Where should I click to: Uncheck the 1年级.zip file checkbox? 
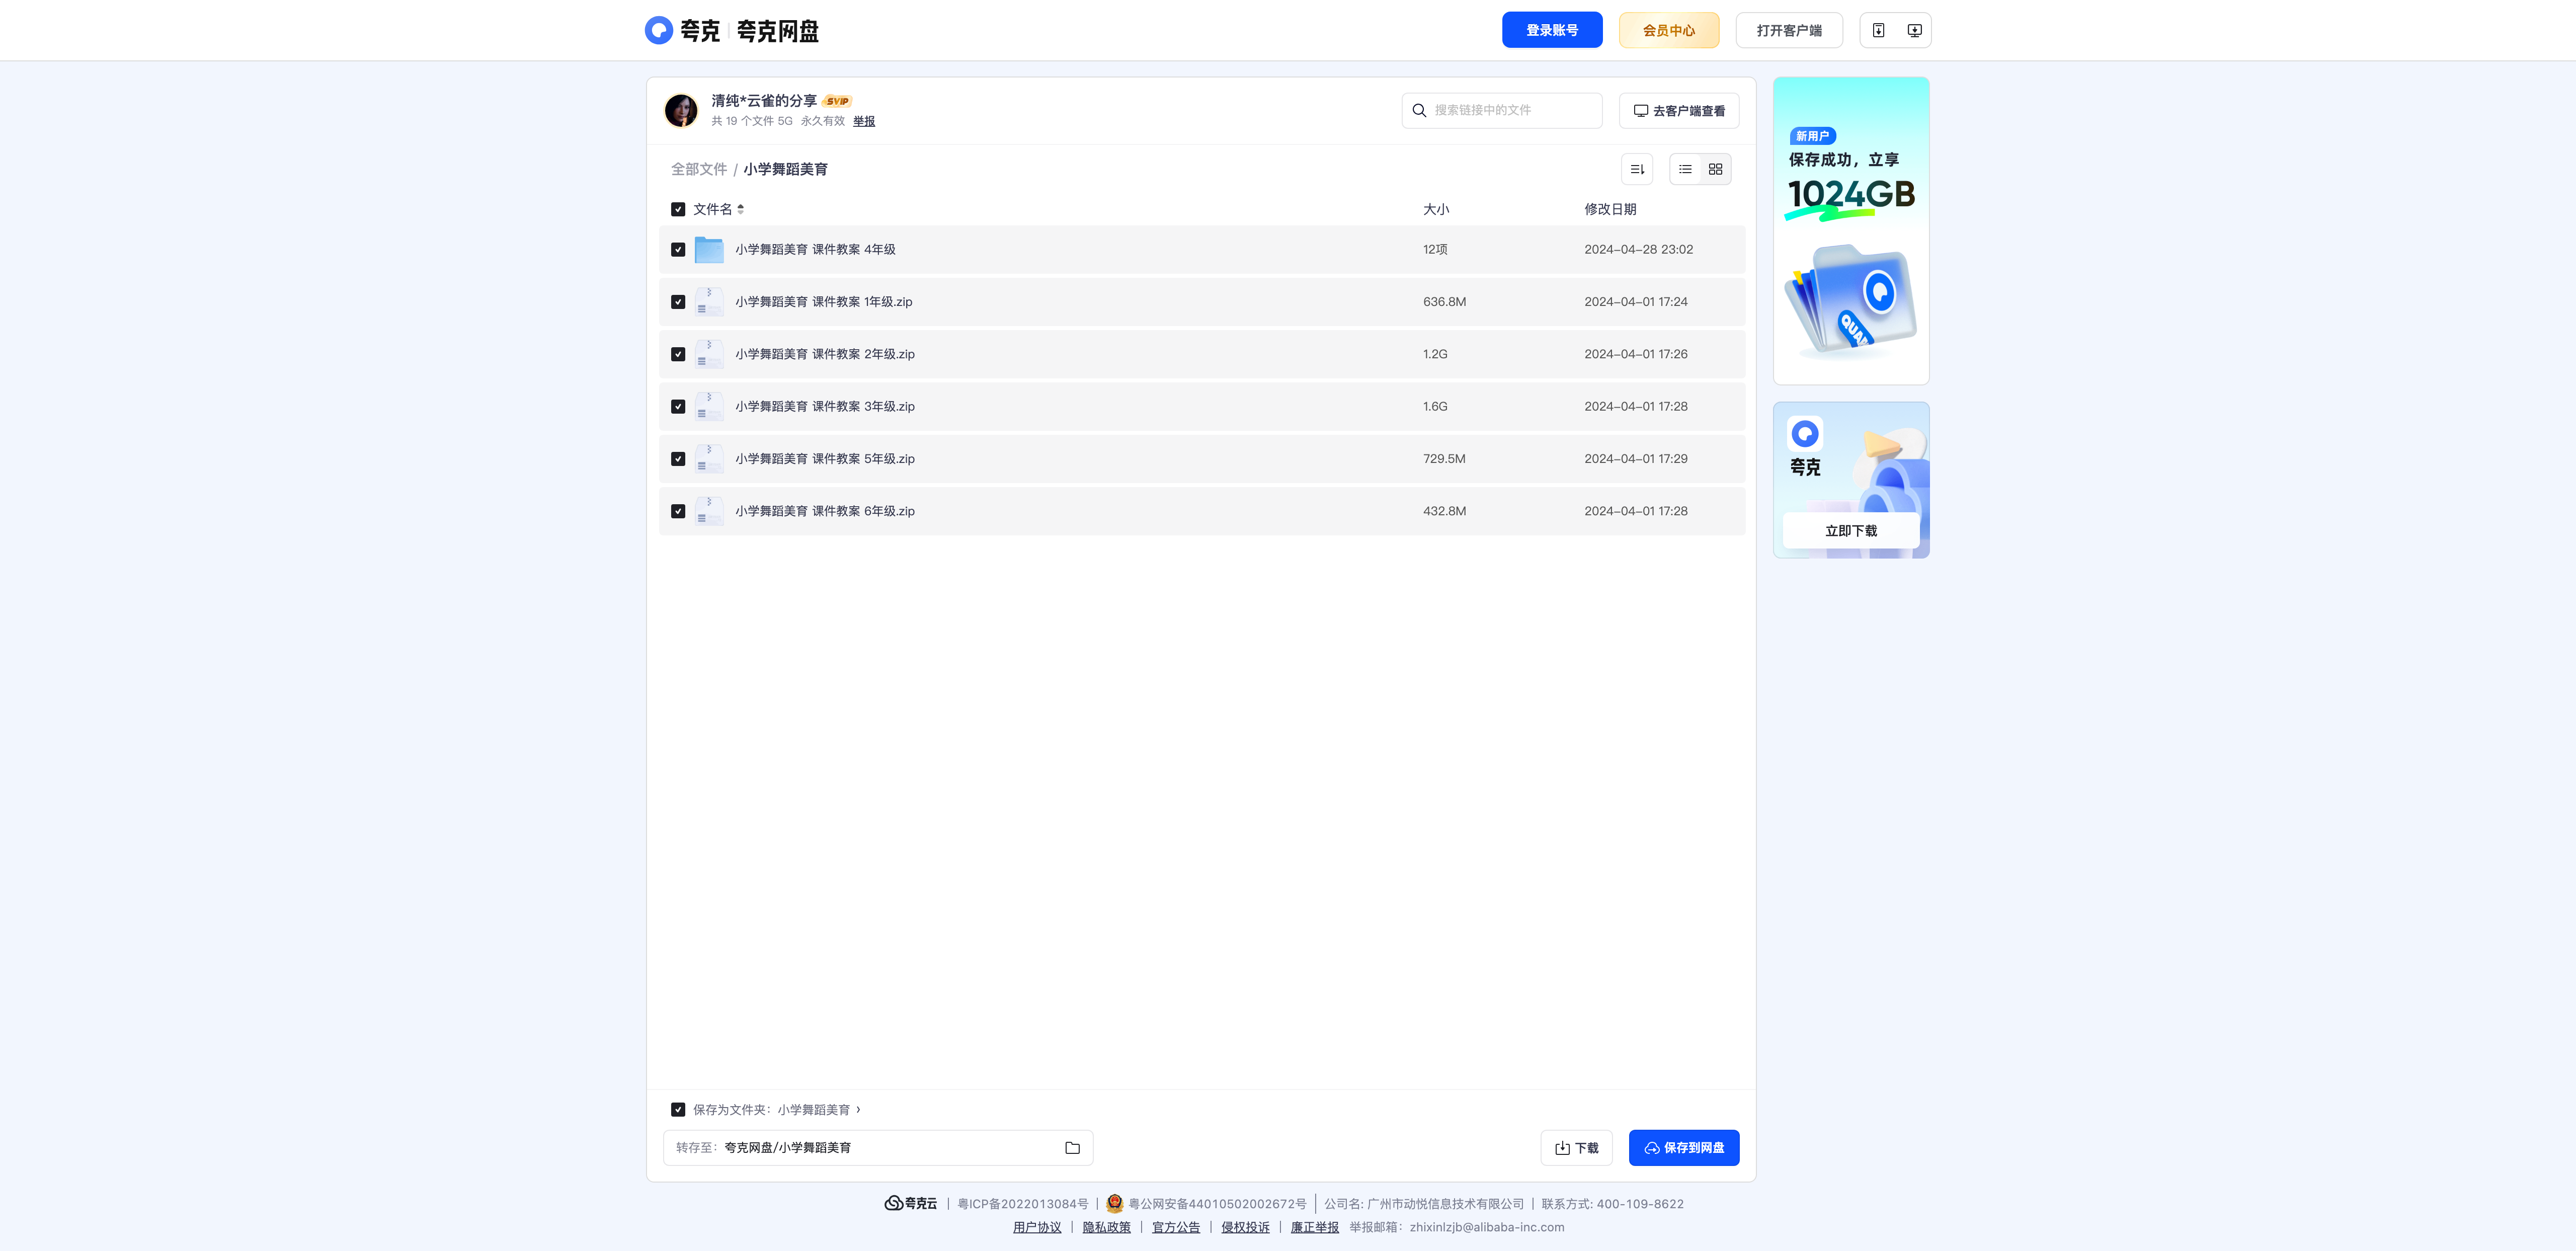pos(678,302)
